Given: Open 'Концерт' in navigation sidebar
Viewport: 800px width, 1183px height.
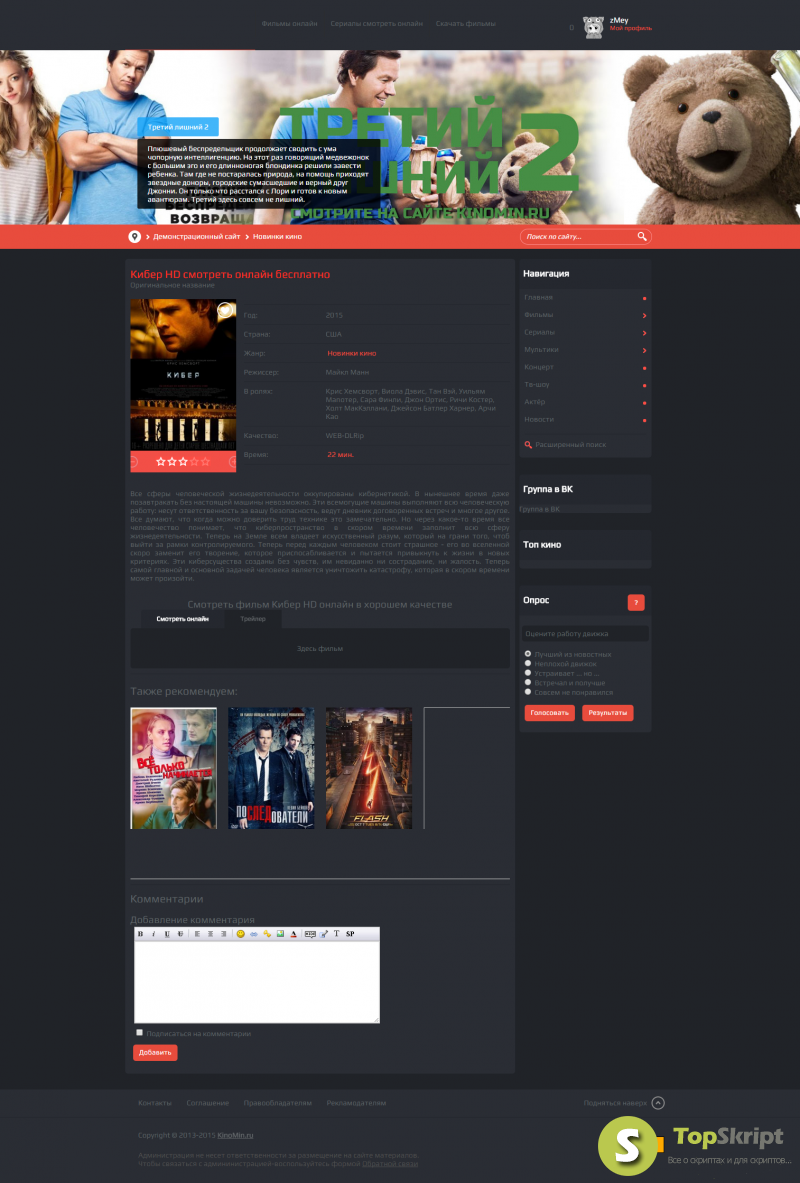Looking at the screenshot, I should click(x=539, y=367).
